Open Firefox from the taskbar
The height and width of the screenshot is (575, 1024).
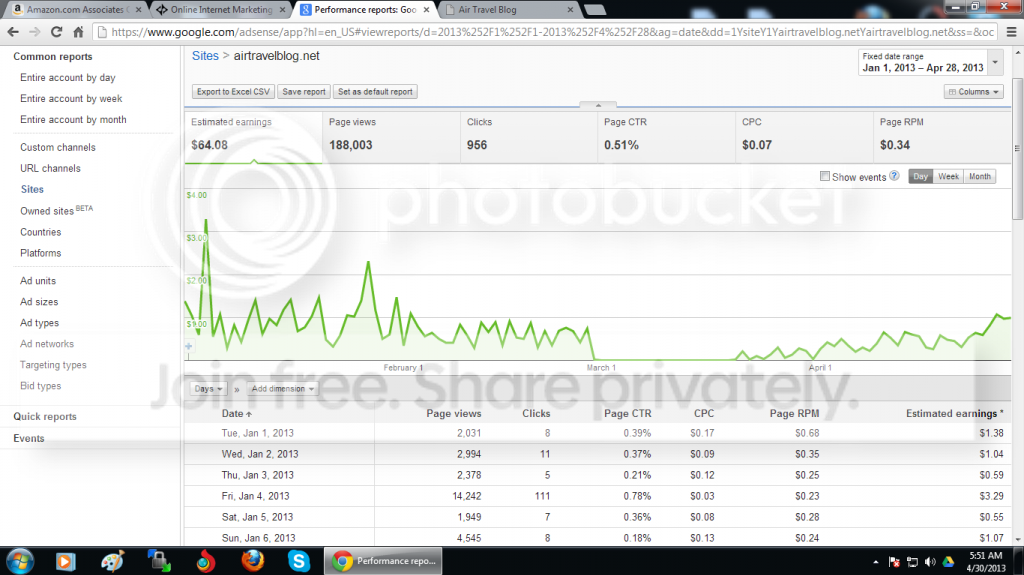253,561
